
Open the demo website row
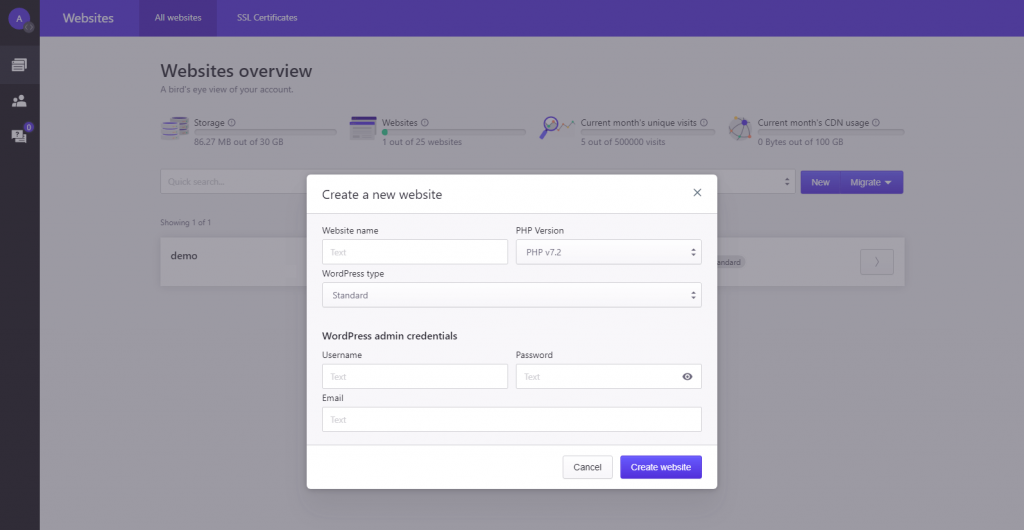click(x=532, y=262)
